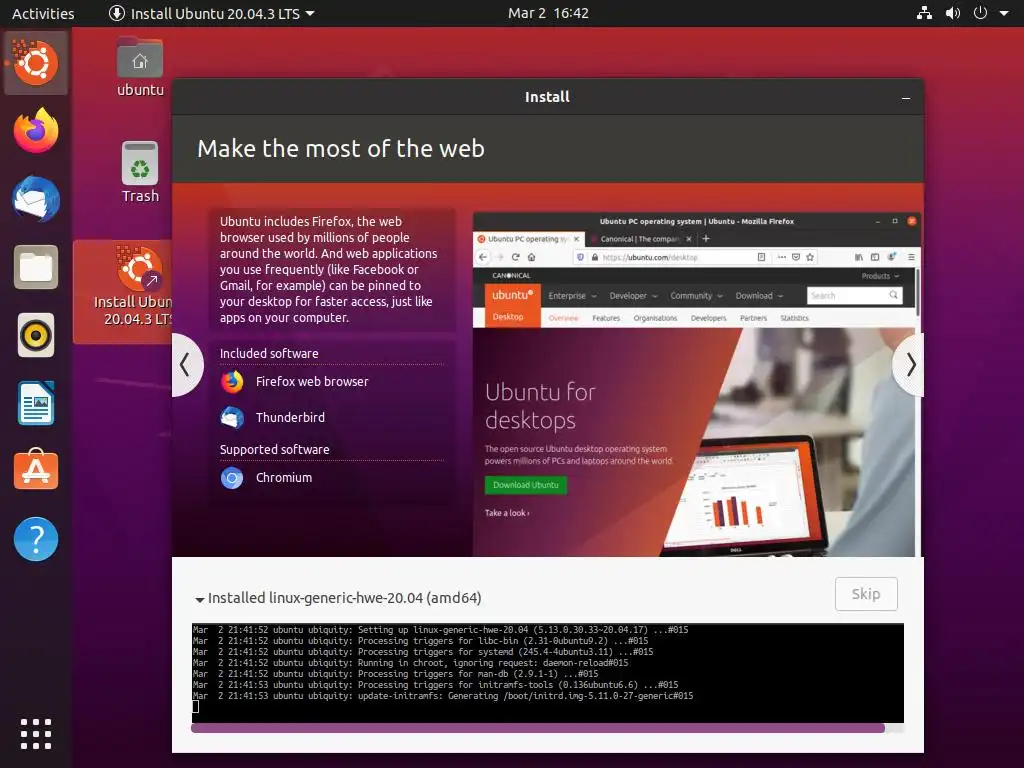Open the Install Ubuntu 20.04.3 LTS app menu
Viewport: 1024px width, 768px height.
tap(212, 13)
